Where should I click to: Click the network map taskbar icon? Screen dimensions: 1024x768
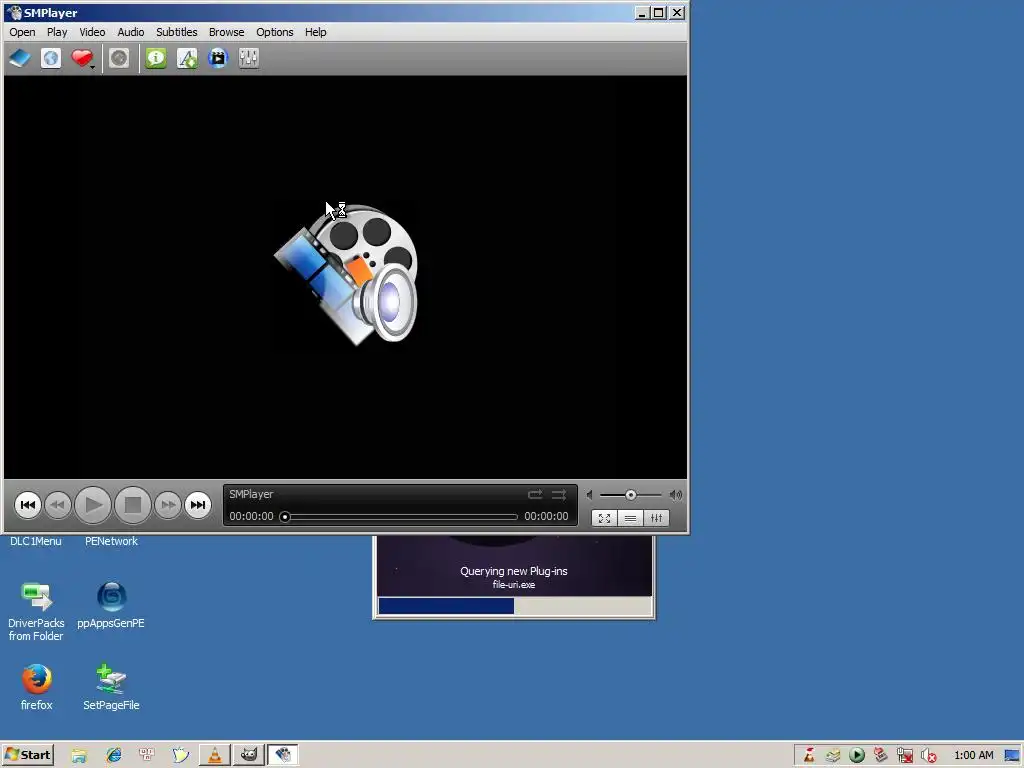pyautogui.click(x=147, y=756)
